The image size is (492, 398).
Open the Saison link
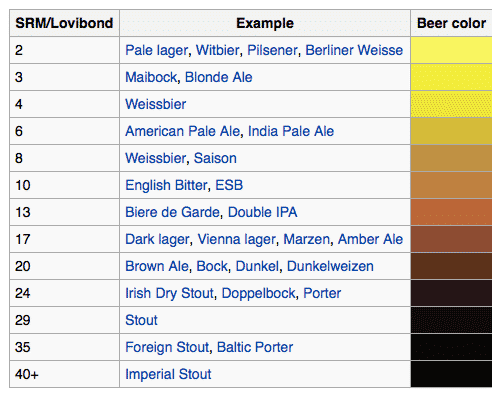(215, 158)
